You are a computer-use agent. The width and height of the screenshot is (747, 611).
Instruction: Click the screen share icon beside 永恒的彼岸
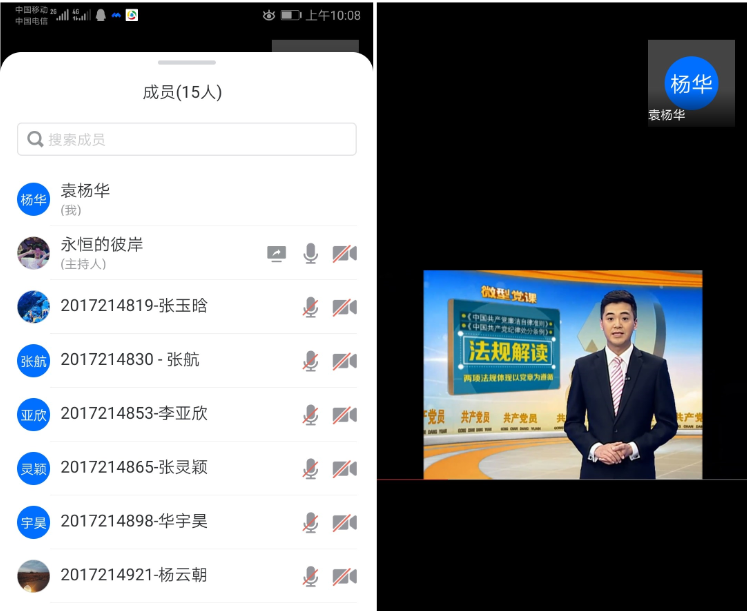pyautogui.click(x=277, y=254)
